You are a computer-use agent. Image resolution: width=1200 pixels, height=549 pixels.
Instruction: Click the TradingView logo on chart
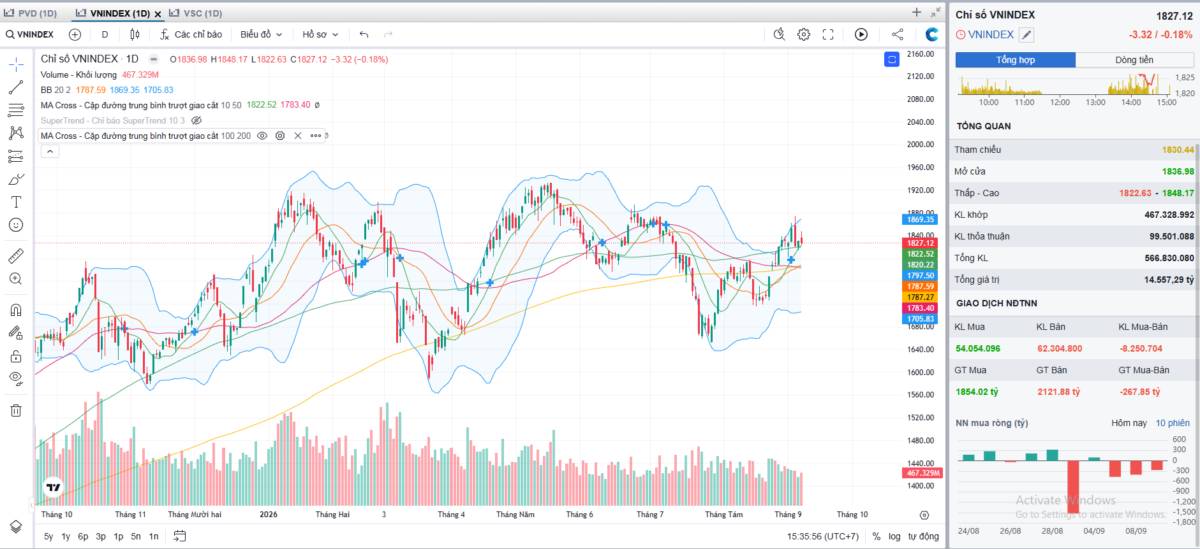(52, 488)
